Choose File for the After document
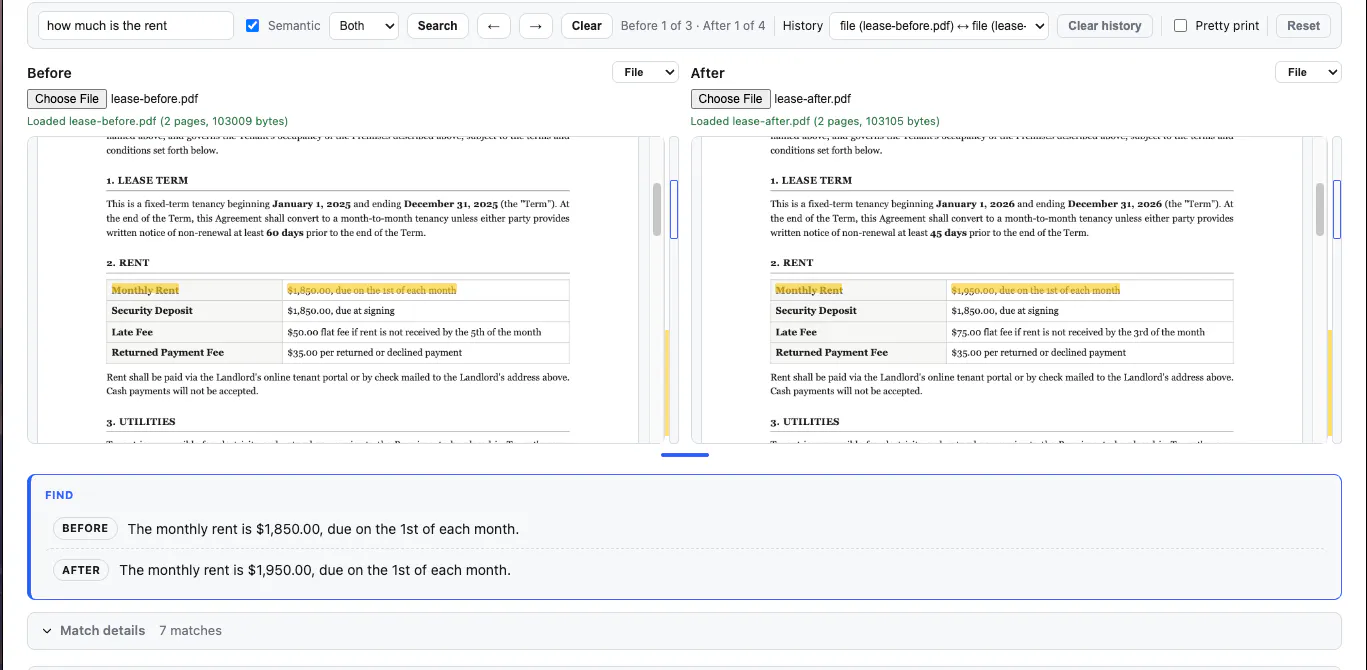Viewport: 1367px width, 670px height. point(730,99)
